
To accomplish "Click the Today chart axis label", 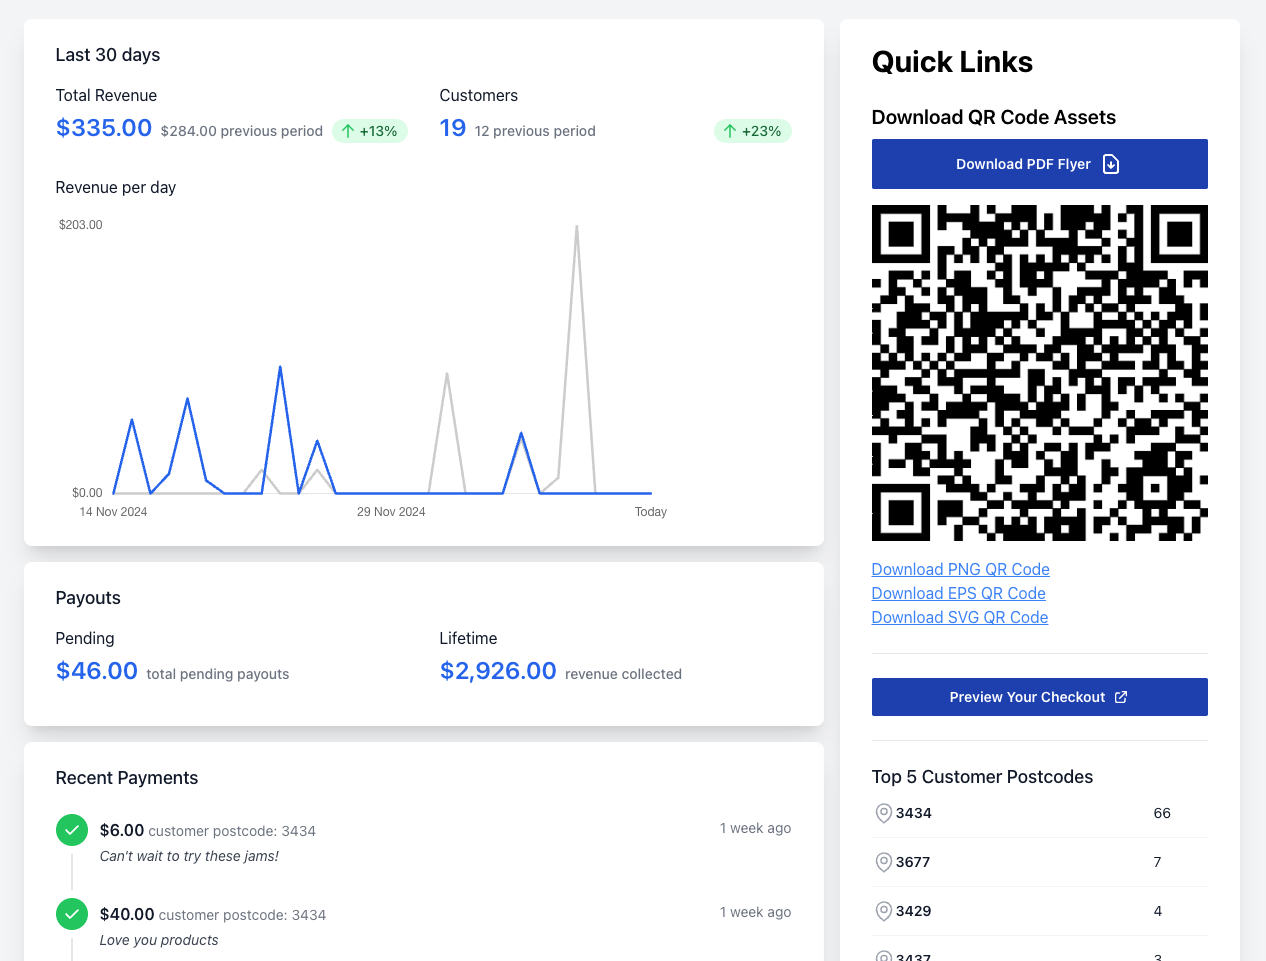I will 651,512.
